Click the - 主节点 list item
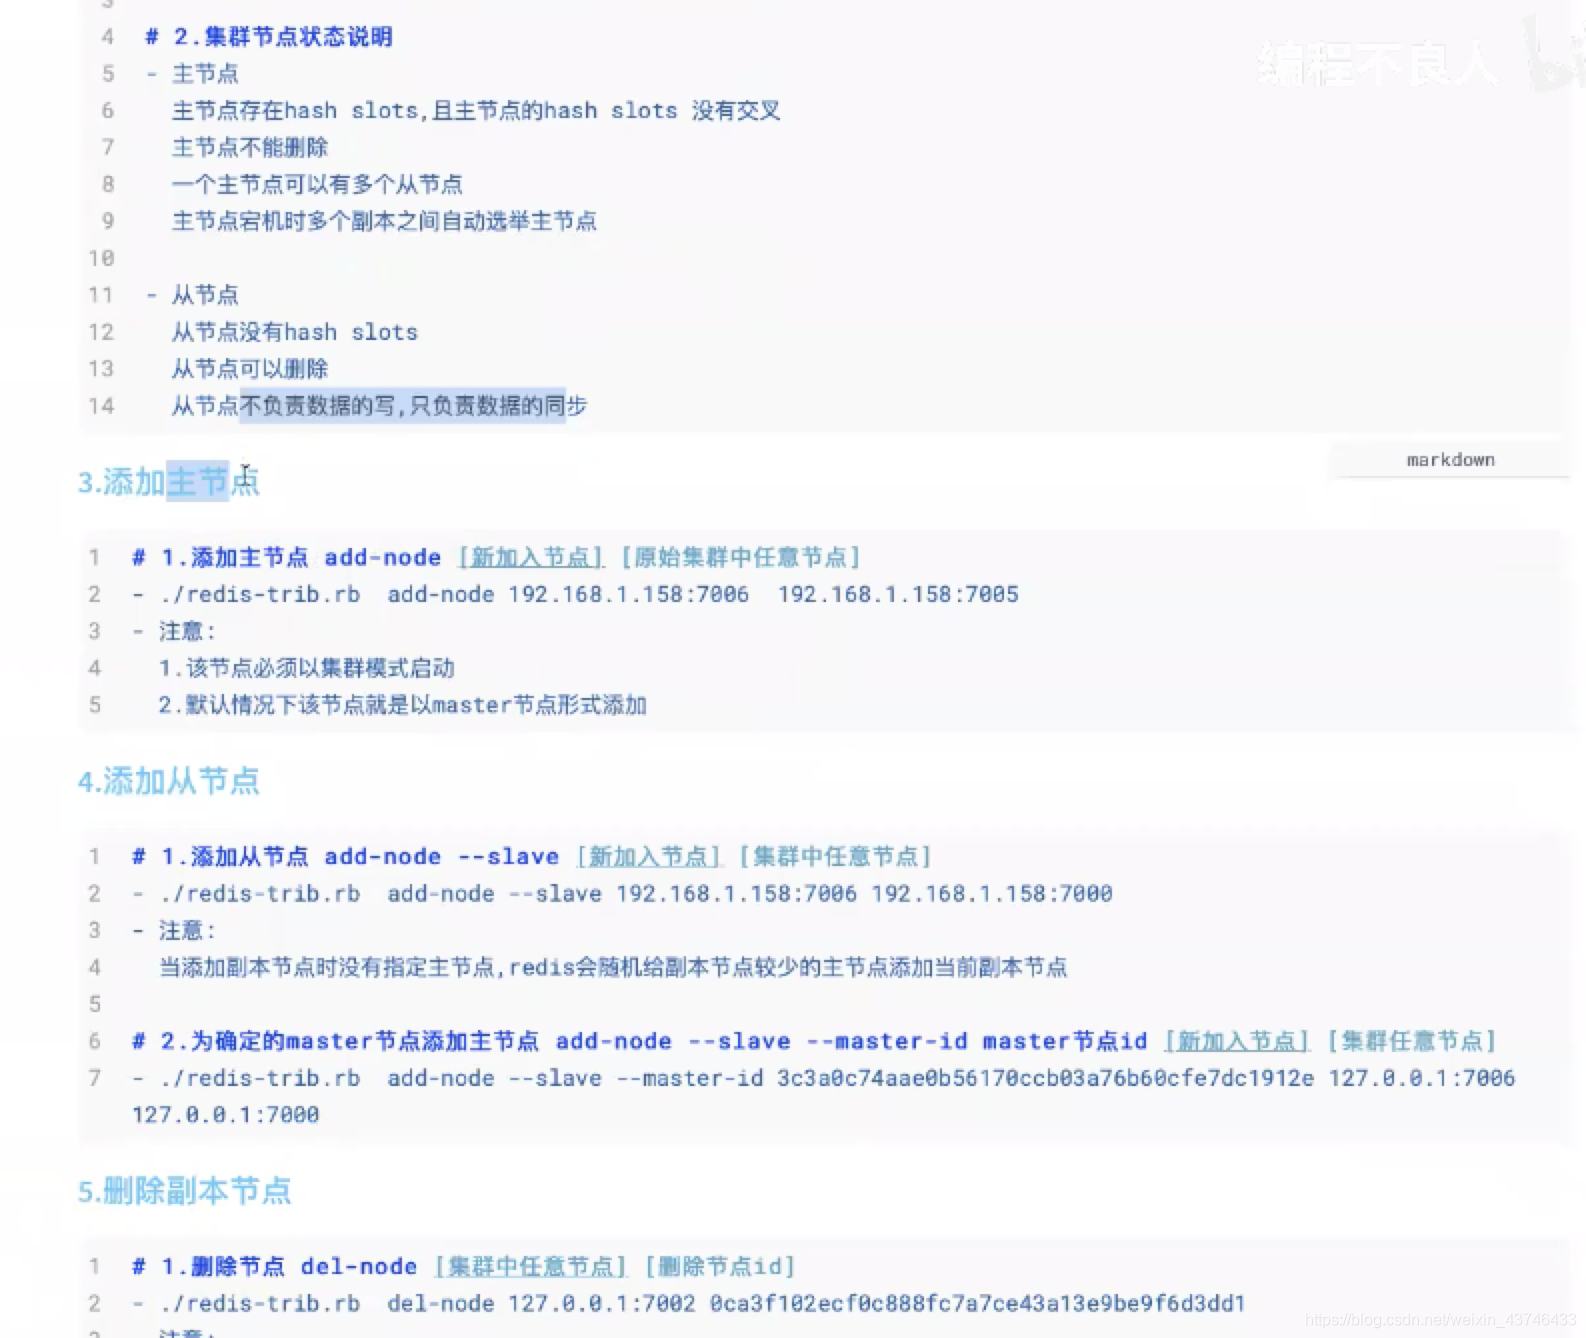This screenshot has height=1338, width=1586. tap(193, 74)
